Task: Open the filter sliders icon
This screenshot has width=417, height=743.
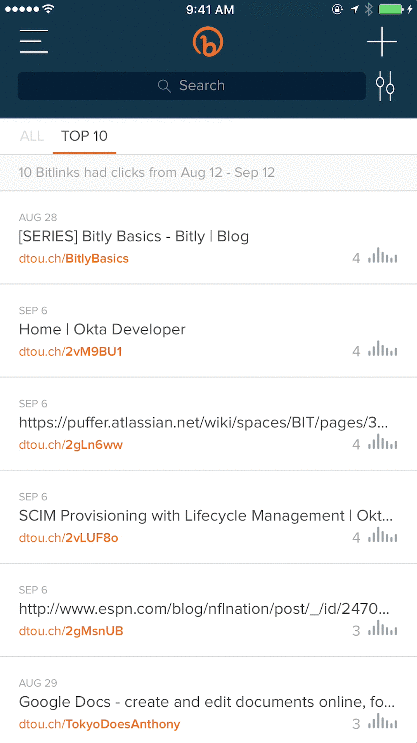Action: [x=385, y=86]
